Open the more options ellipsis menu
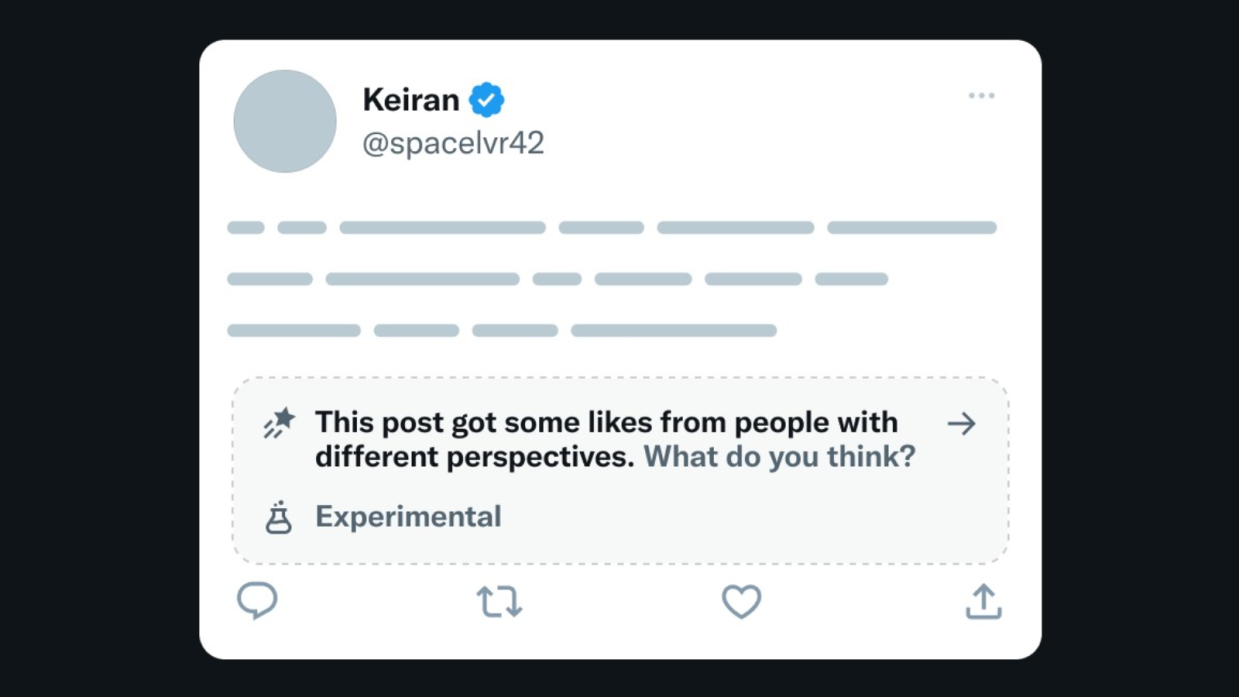Screen dimensions: 1239x697 981,96
